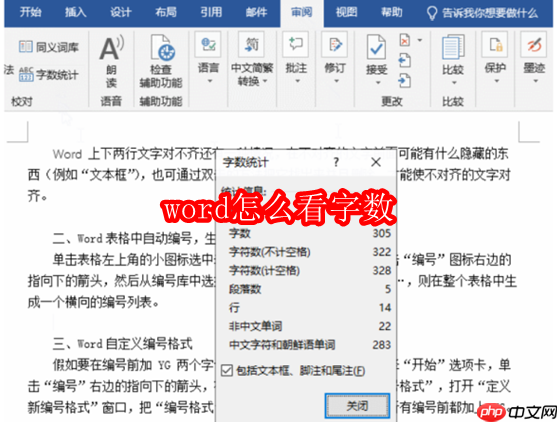Click the reject change icon with red X
Viewport: 558px width, 422px height.
tap(405, 40)
